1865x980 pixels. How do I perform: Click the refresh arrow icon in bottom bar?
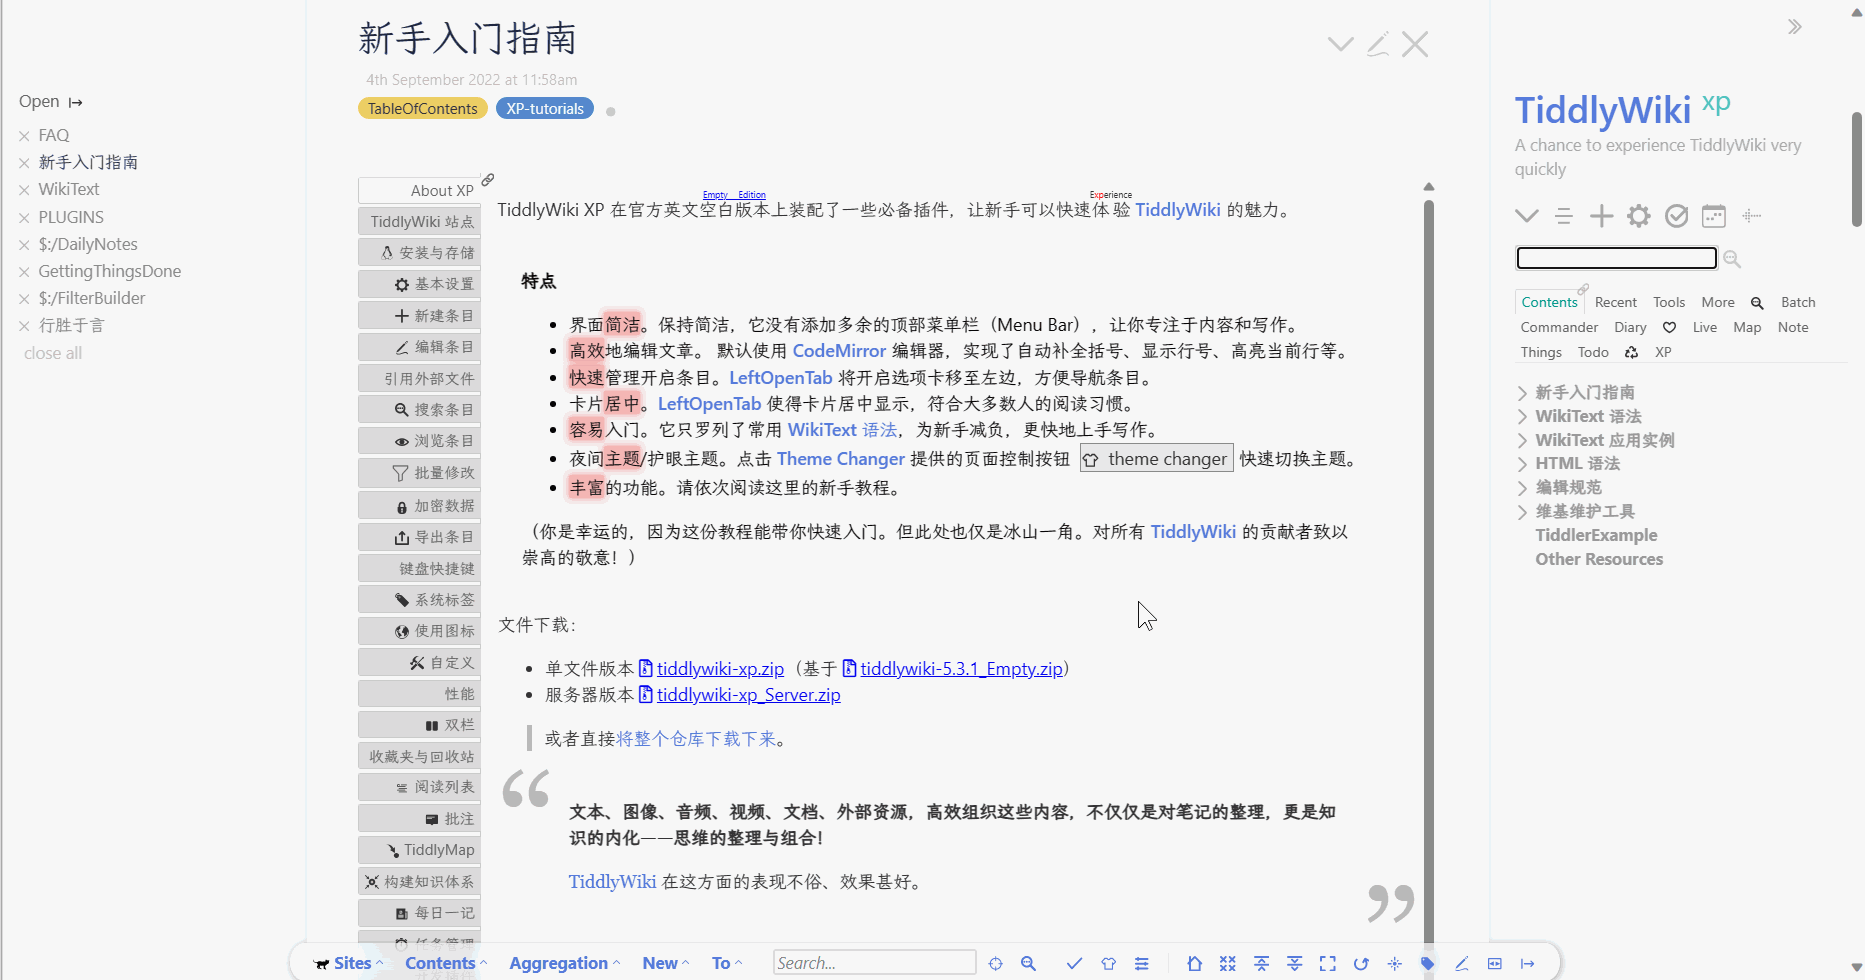(x=1361, y=964)
